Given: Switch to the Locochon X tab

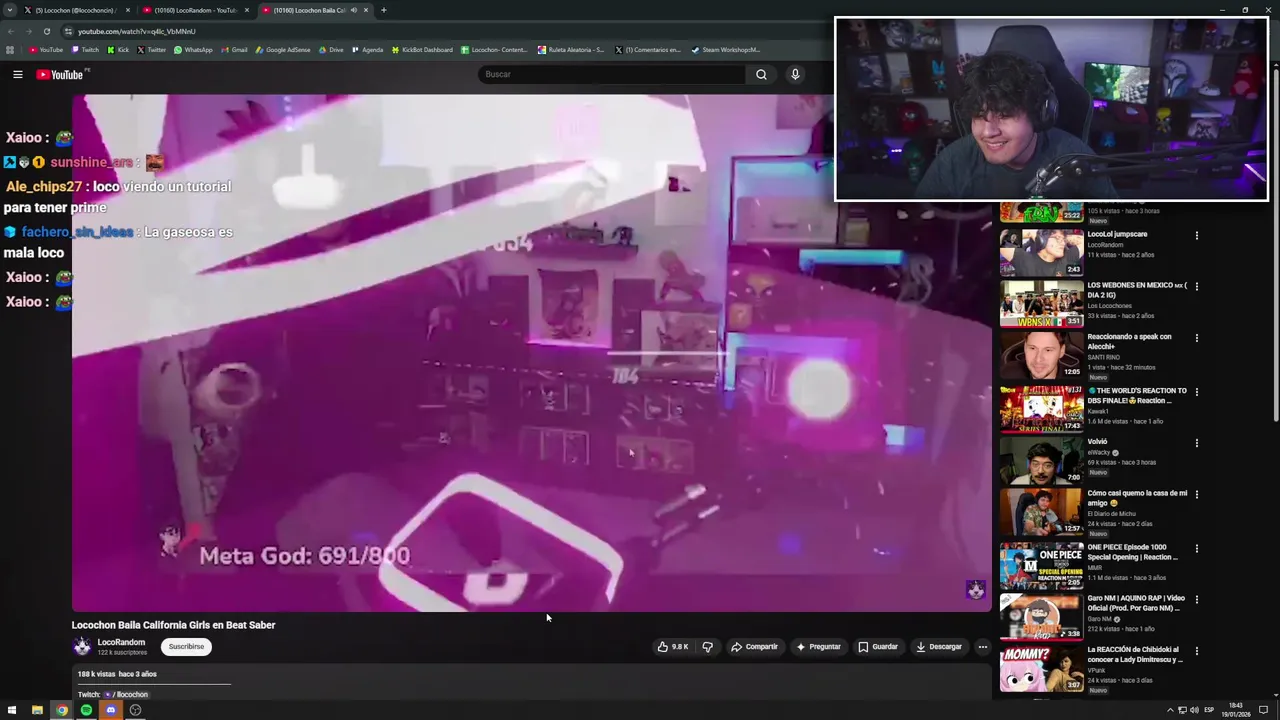Looking at the screenshot, I should (76, 10).
